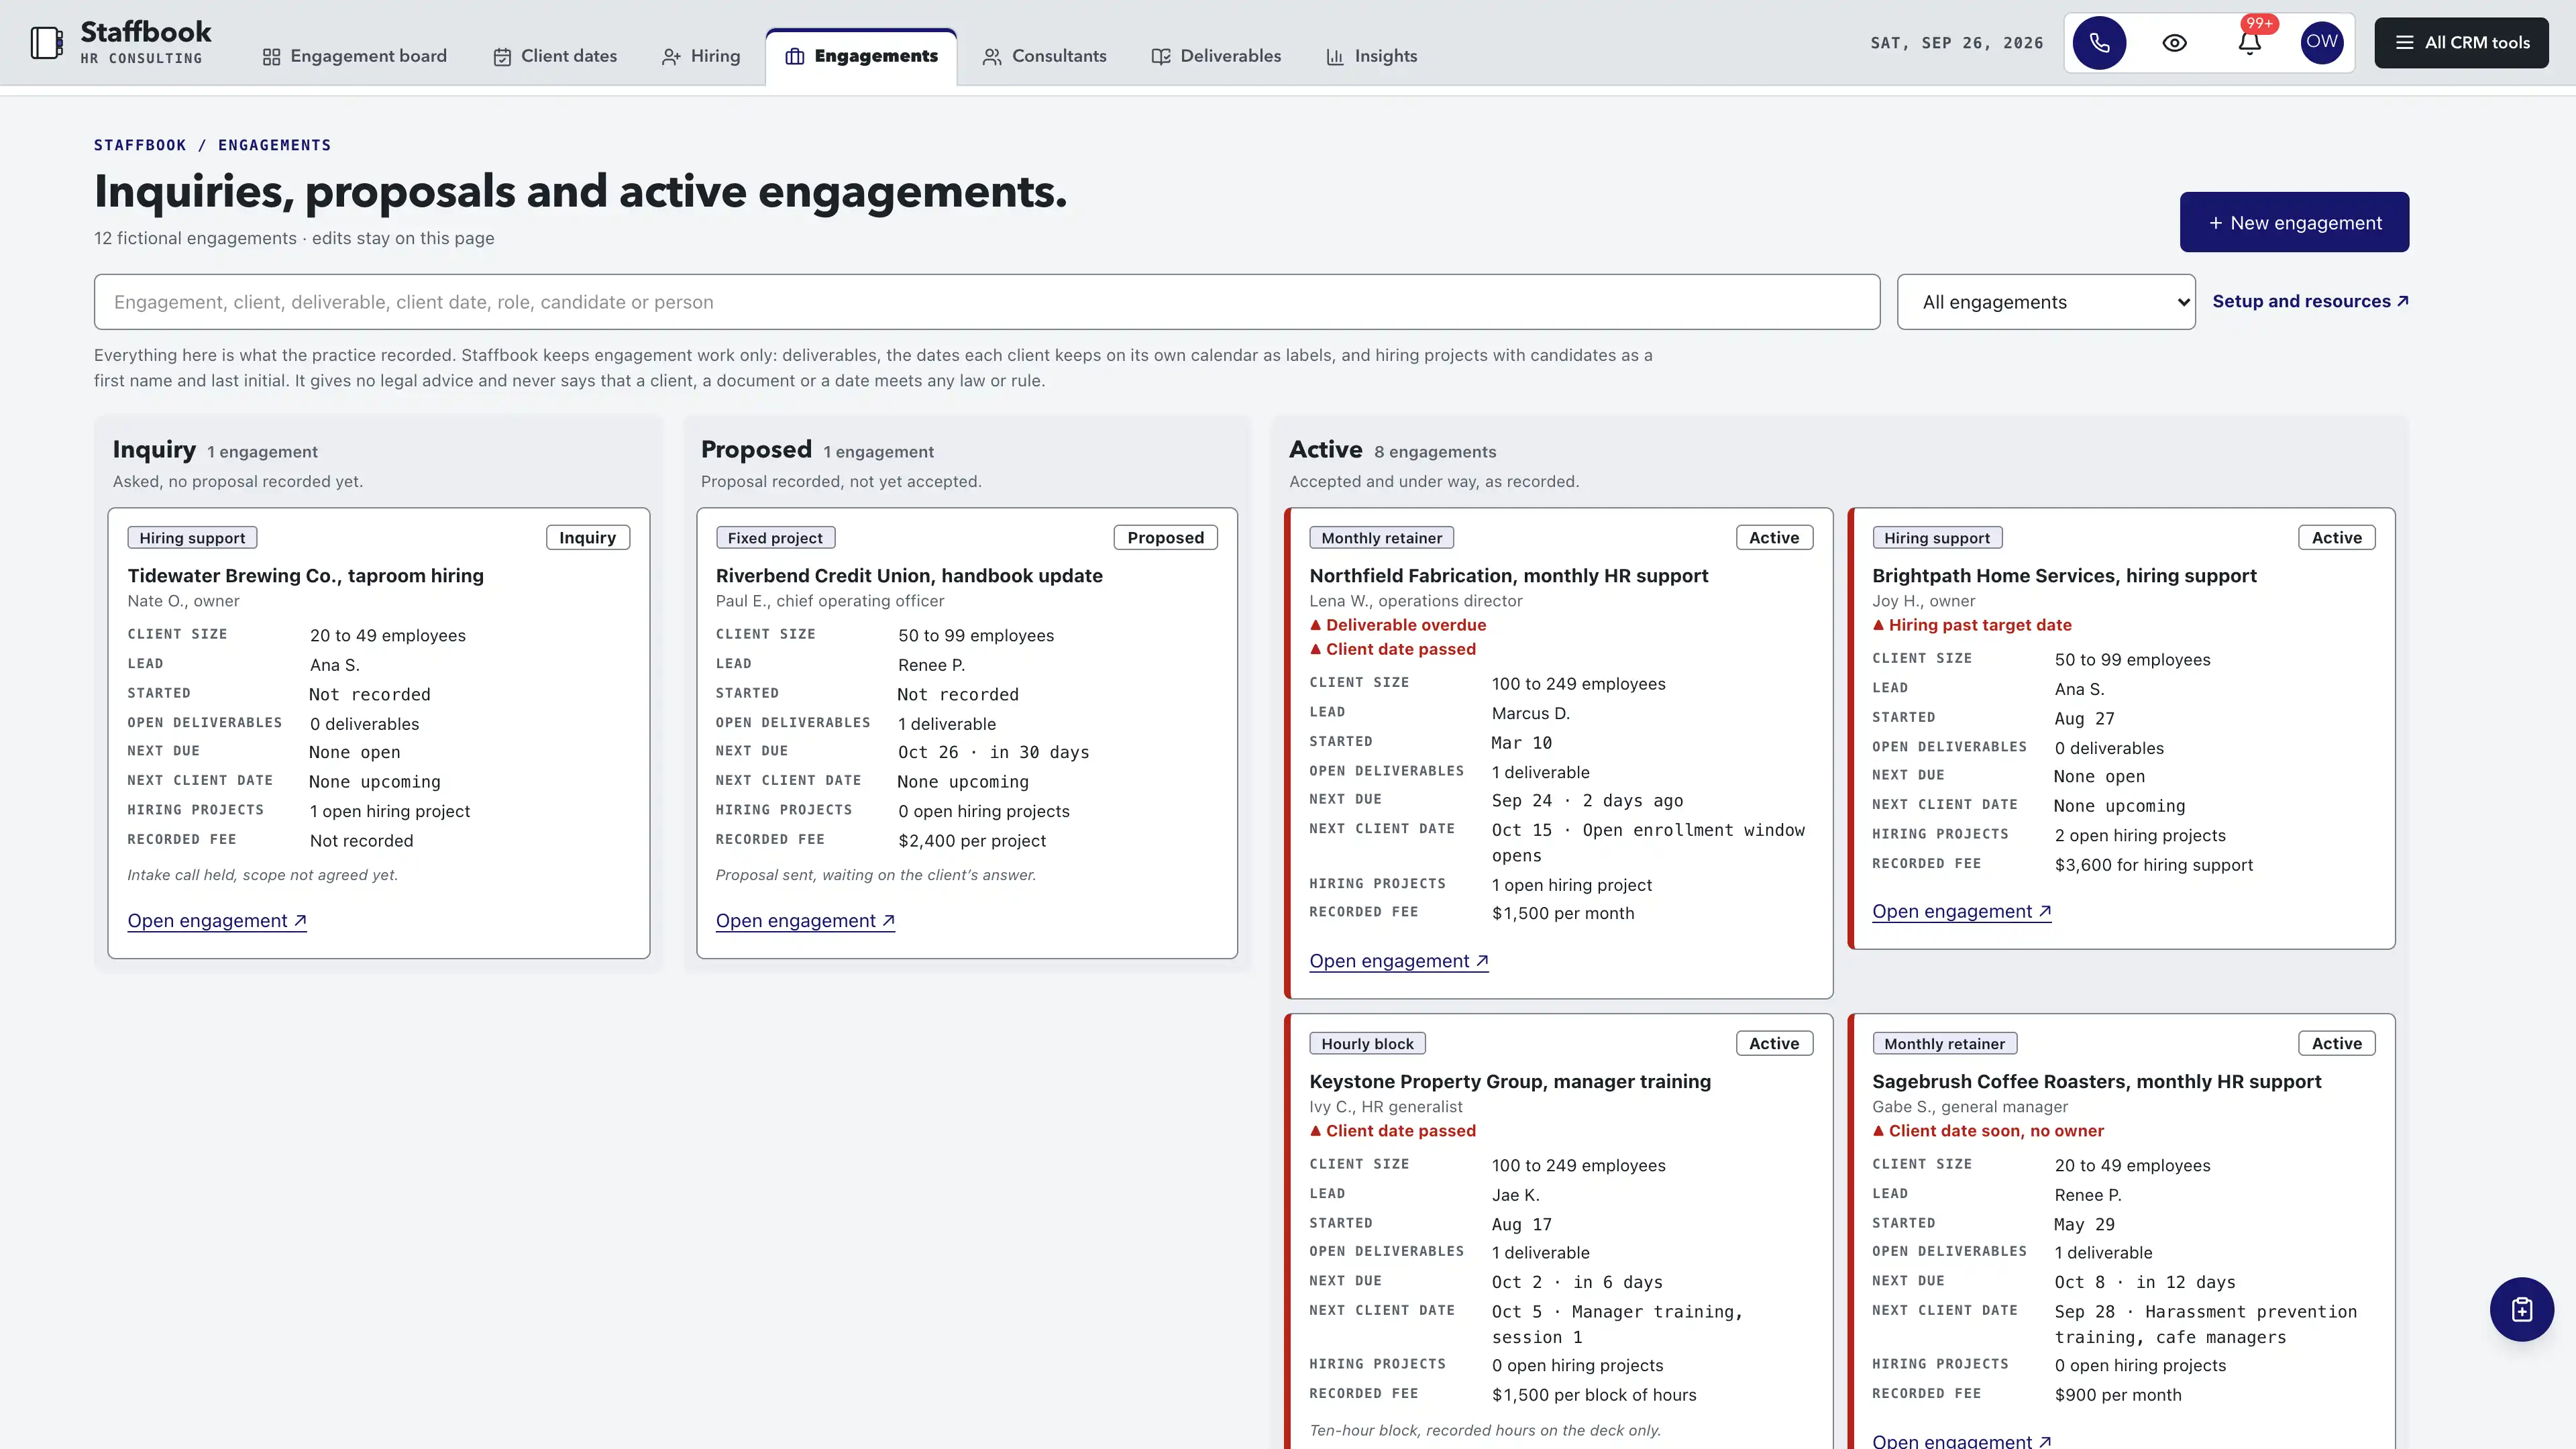Click the Sep 24 · 2 days ago value
The width and height of the screenshot is (2576, 1449).
(x=1587, y=801)
